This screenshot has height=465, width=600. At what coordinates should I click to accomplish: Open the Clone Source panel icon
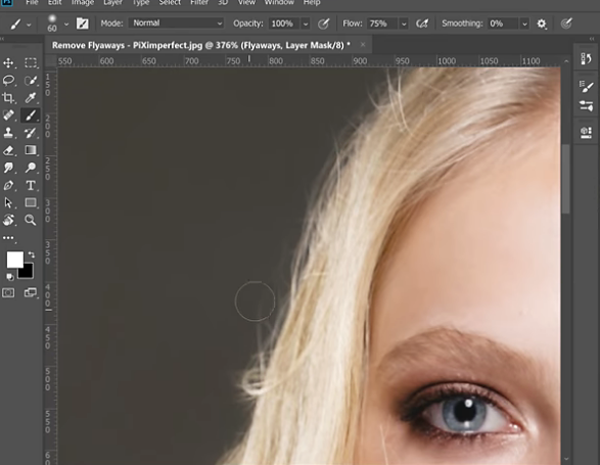tap(586, 132)
